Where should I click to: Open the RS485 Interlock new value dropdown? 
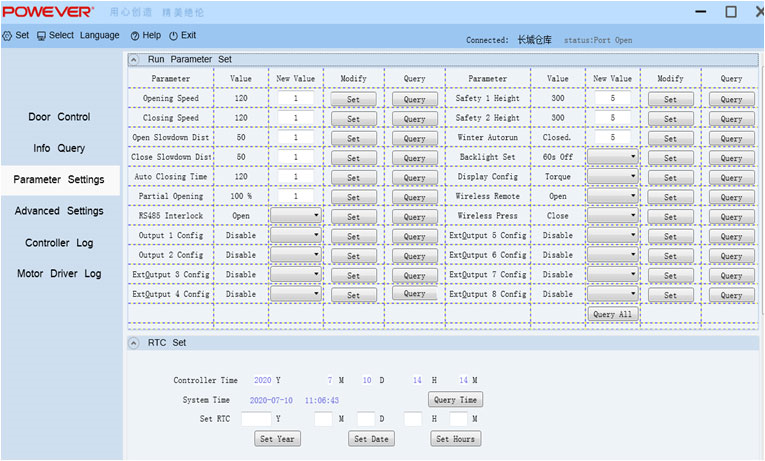click(x=295, y=216)
